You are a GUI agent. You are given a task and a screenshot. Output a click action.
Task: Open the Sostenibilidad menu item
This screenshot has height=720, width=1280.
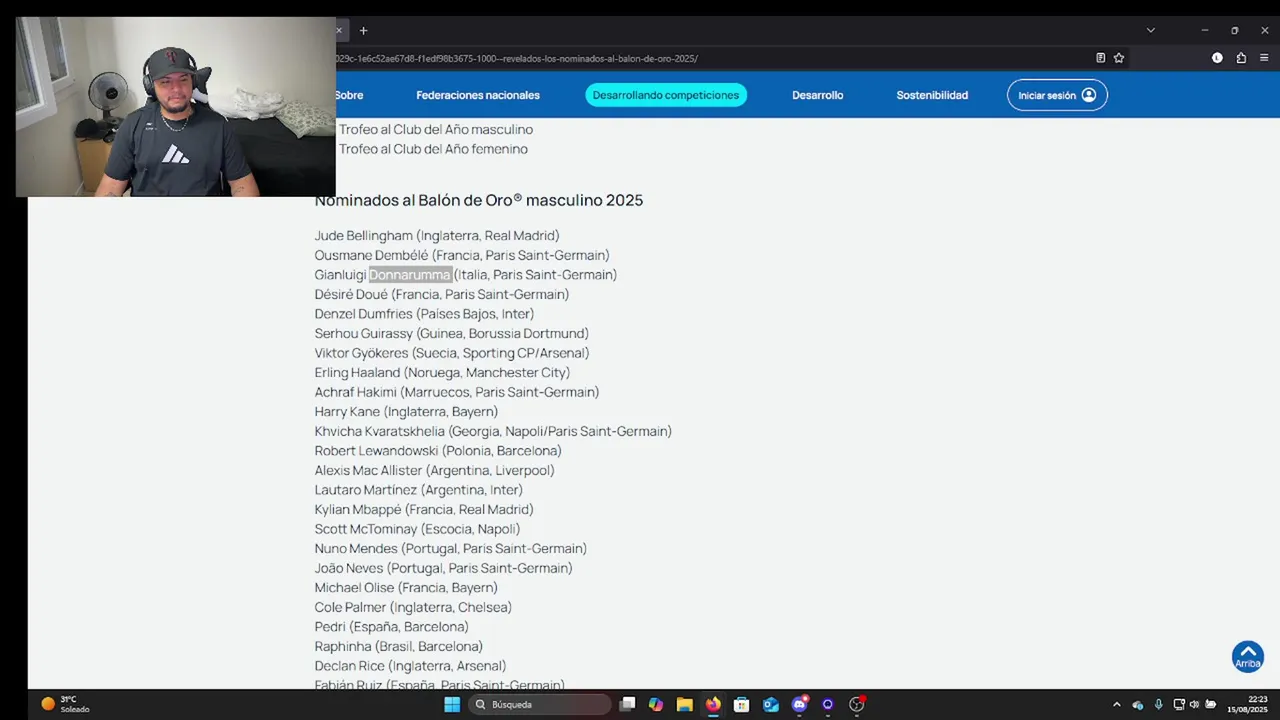pos(932,95)
